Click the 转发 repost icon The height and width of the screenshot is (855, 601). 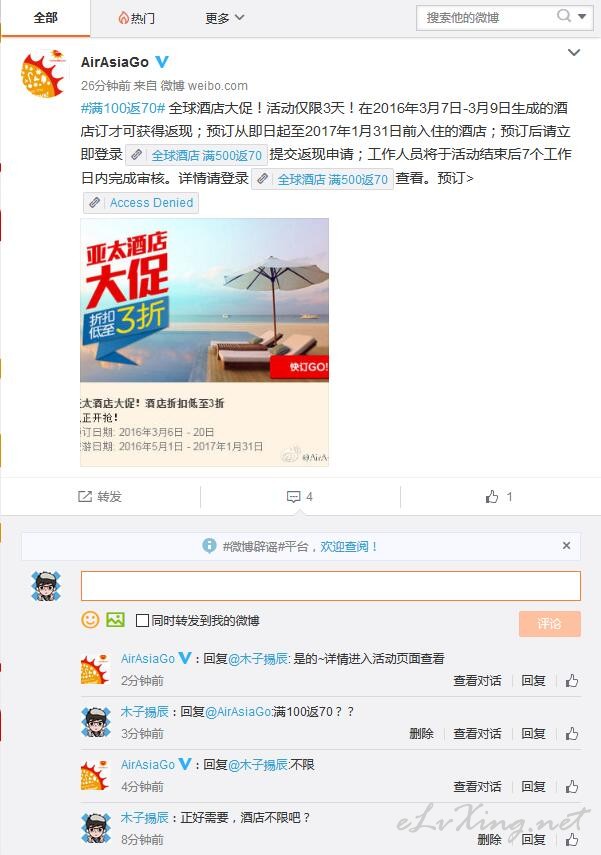pyautogui.click(x=85, y=496)
